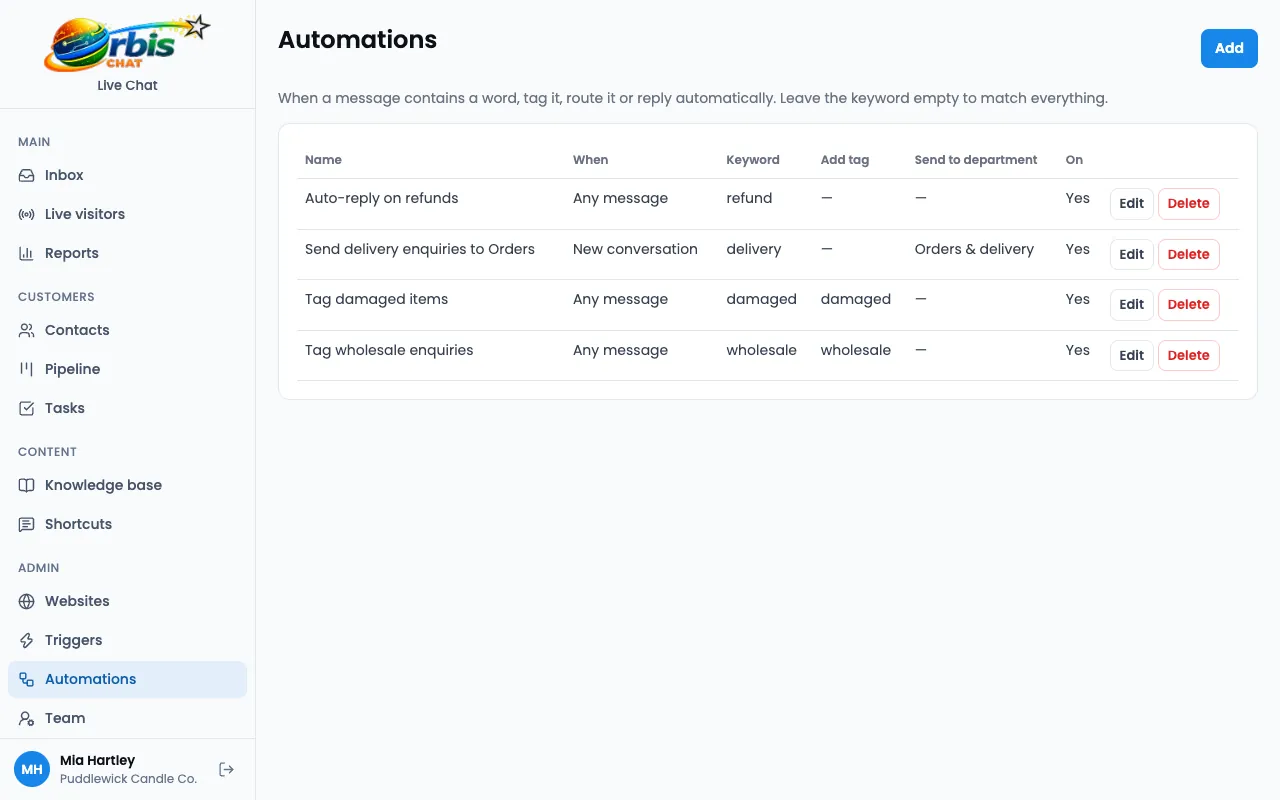Click the Add tag column header
1280x800 pixels.
(x=845, y=160)
